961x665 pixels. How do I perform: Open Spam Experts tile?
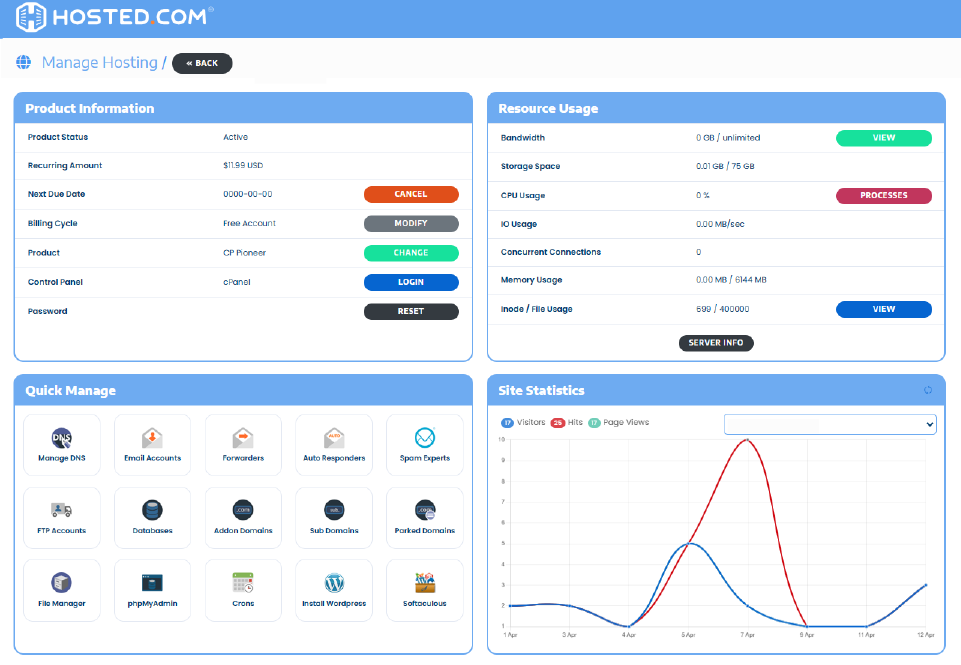click(x=425, y=445)
